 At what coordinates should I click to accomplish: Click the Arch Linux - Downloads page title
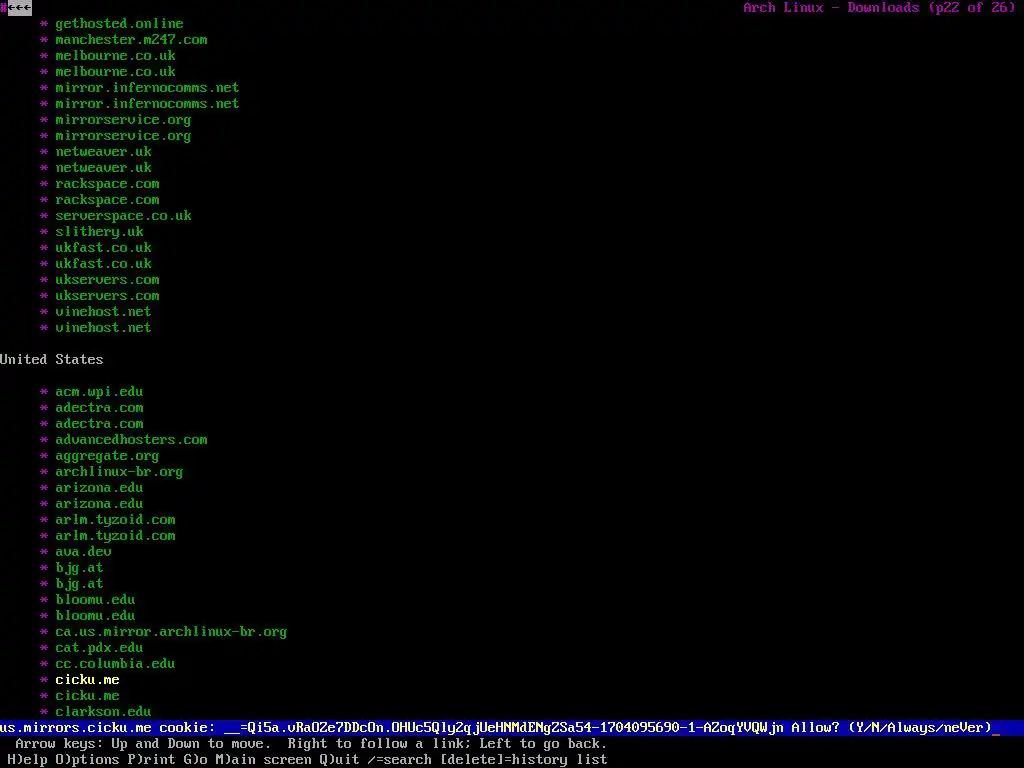pyautogui.click(x=880, y=8)
